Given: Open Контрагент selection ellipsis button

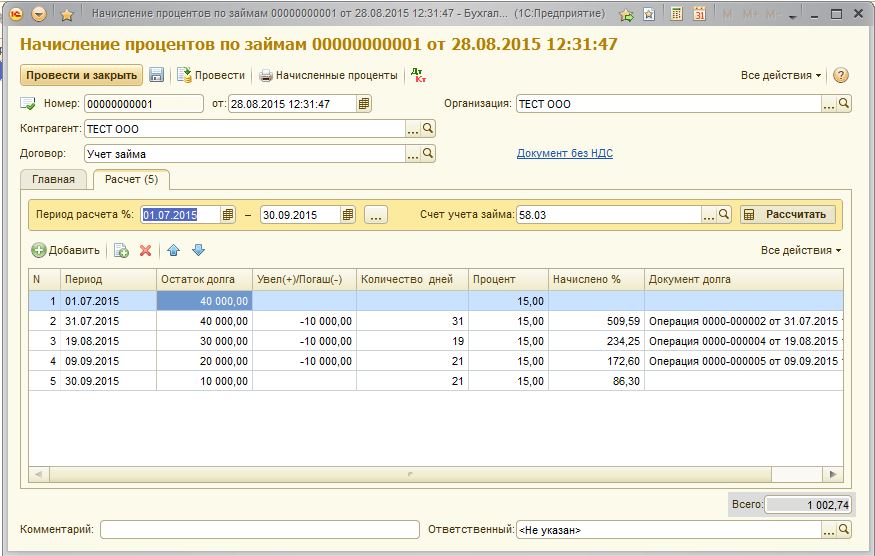Looking at the screenshot, I should 412,129.
